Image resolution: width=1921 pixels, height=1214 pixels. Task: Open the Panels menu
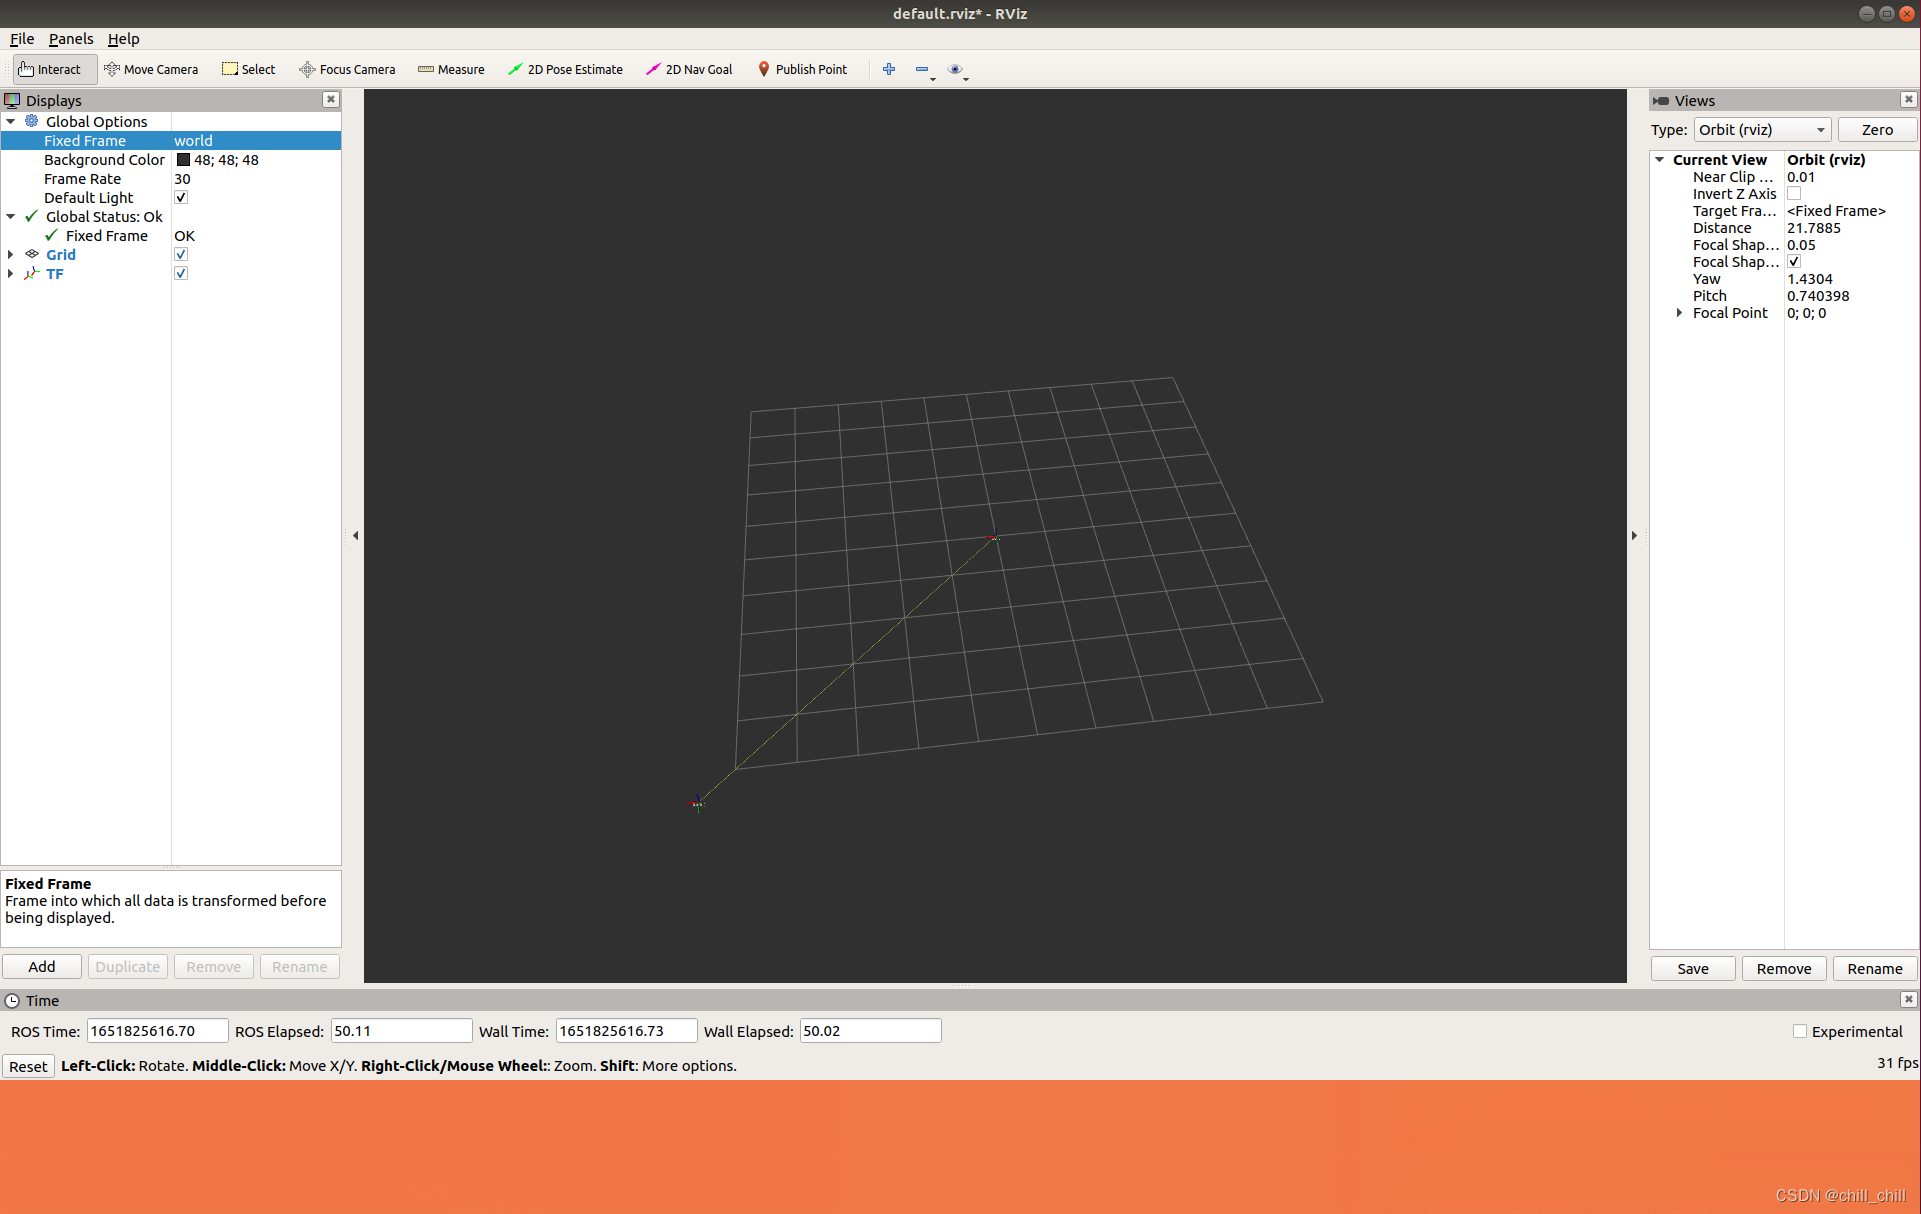pyautogui.click(x=70, y=39)
